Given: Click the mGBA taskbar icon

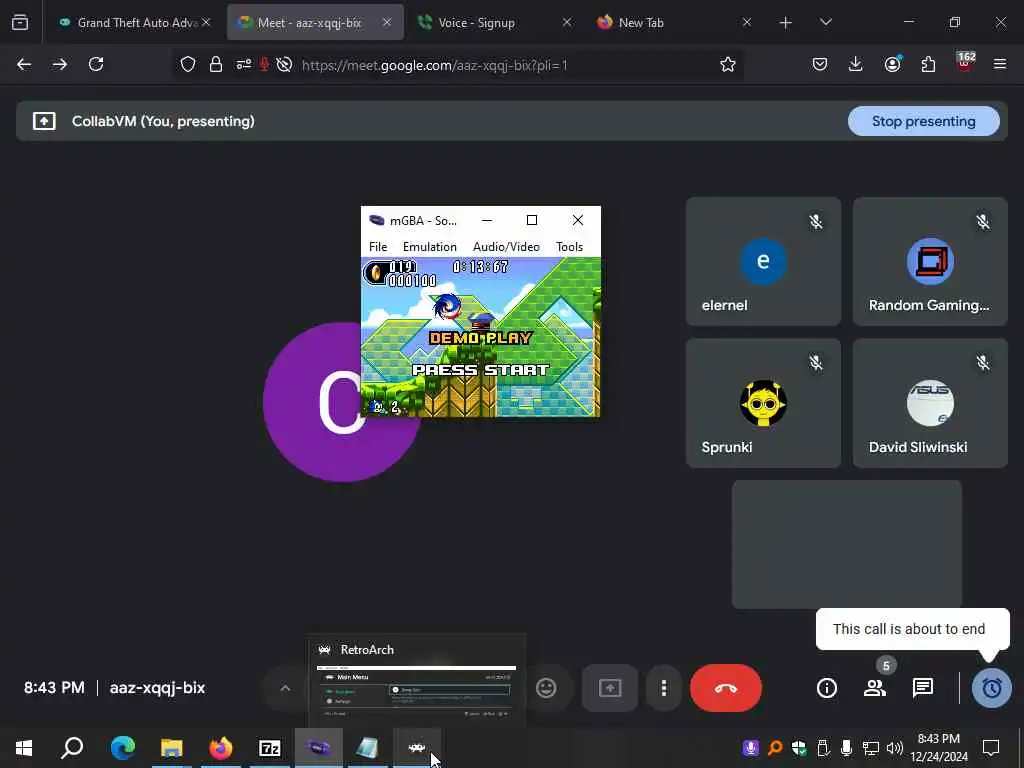Looking at the screenshot, I should coord(319,748).
